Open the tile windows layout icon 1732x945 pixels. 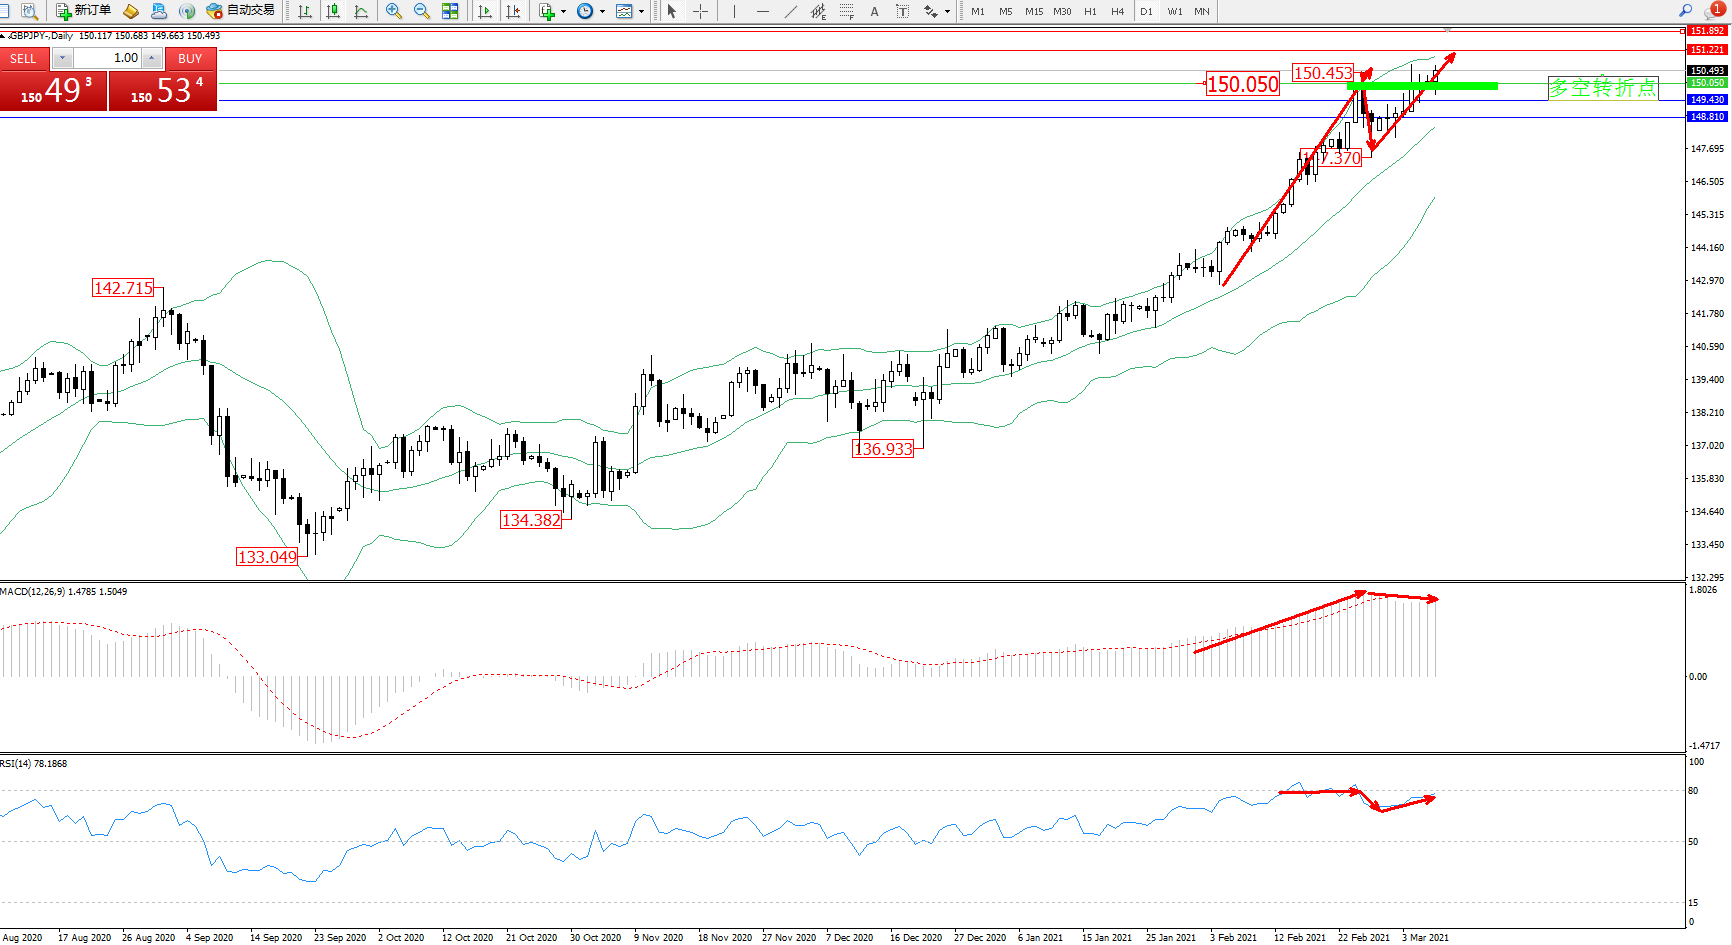coord(450,11)
